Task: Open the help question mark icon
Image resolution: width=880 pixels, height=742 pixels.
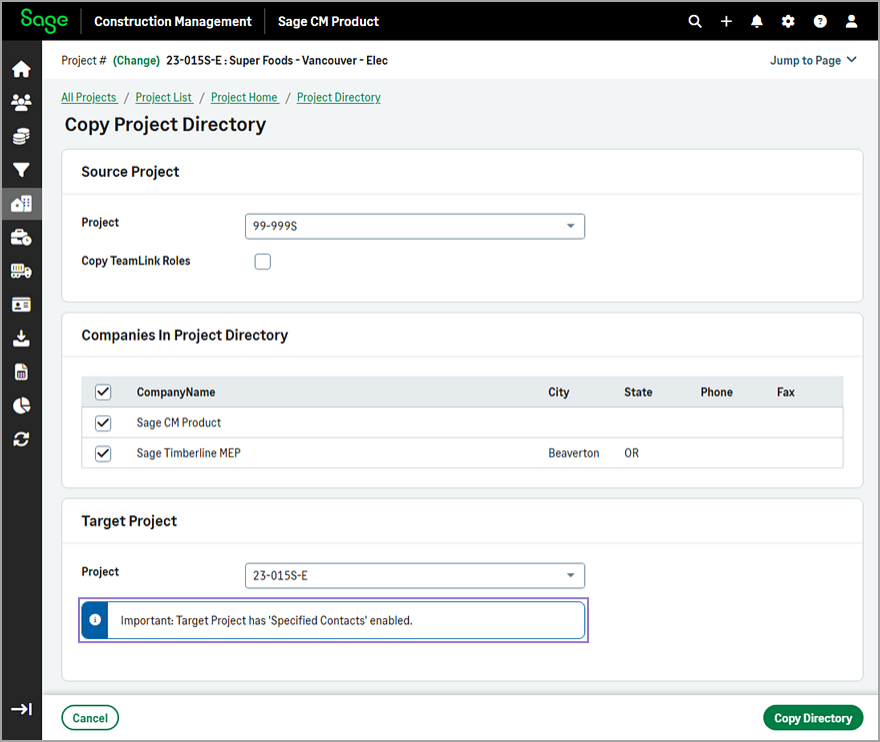Action: [820, 21]
